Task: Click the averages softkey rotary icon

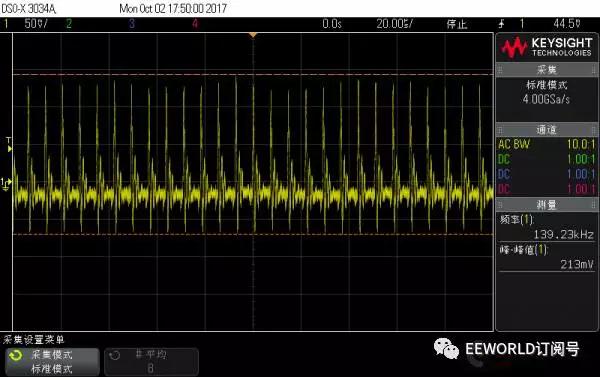Action: click(x=114, y=356)
